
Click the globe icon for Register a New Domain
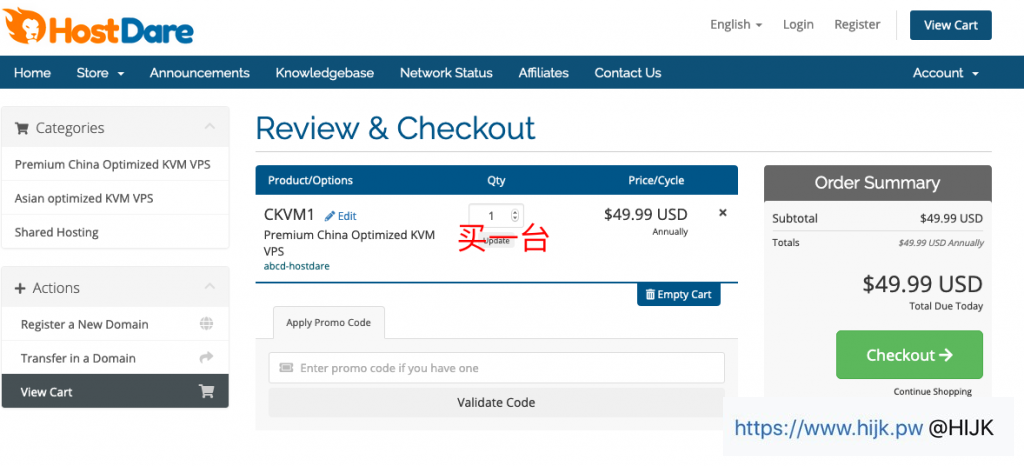point(206,324)
